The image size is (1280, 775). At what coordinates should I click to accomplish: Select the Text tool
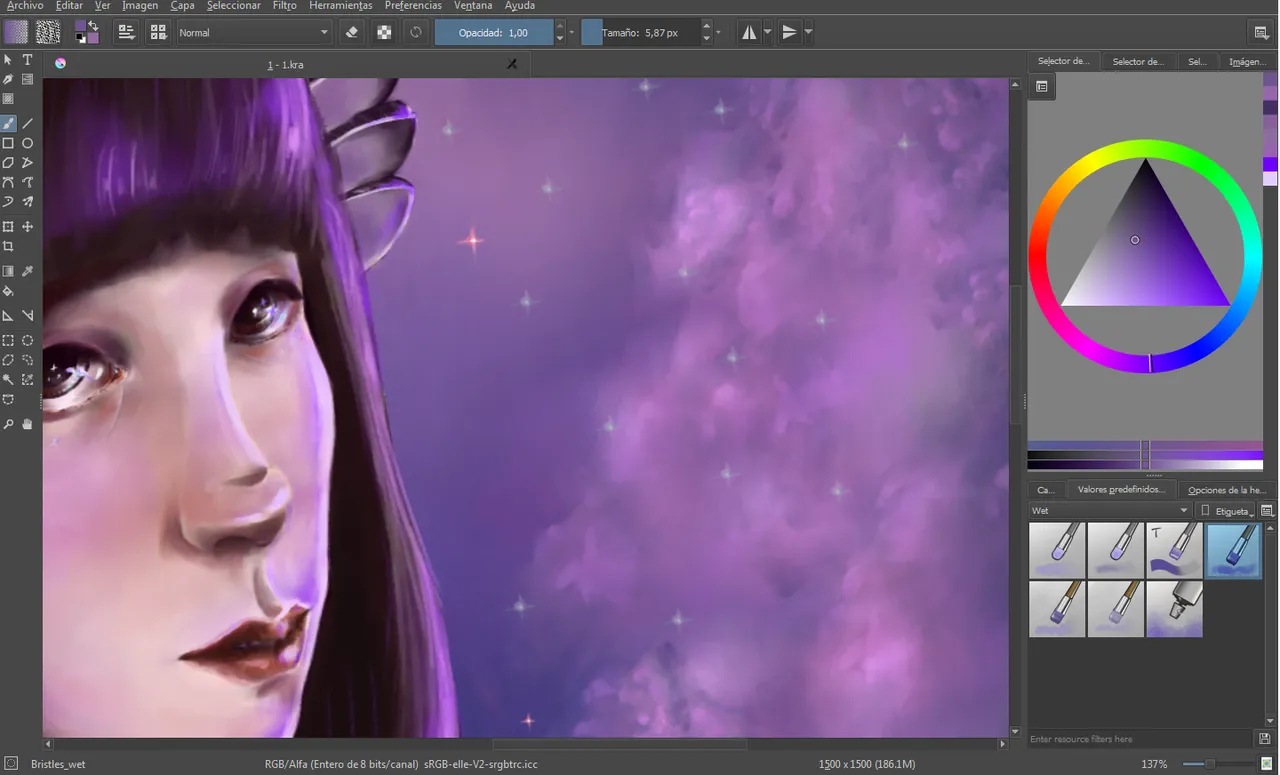(28, 60)
